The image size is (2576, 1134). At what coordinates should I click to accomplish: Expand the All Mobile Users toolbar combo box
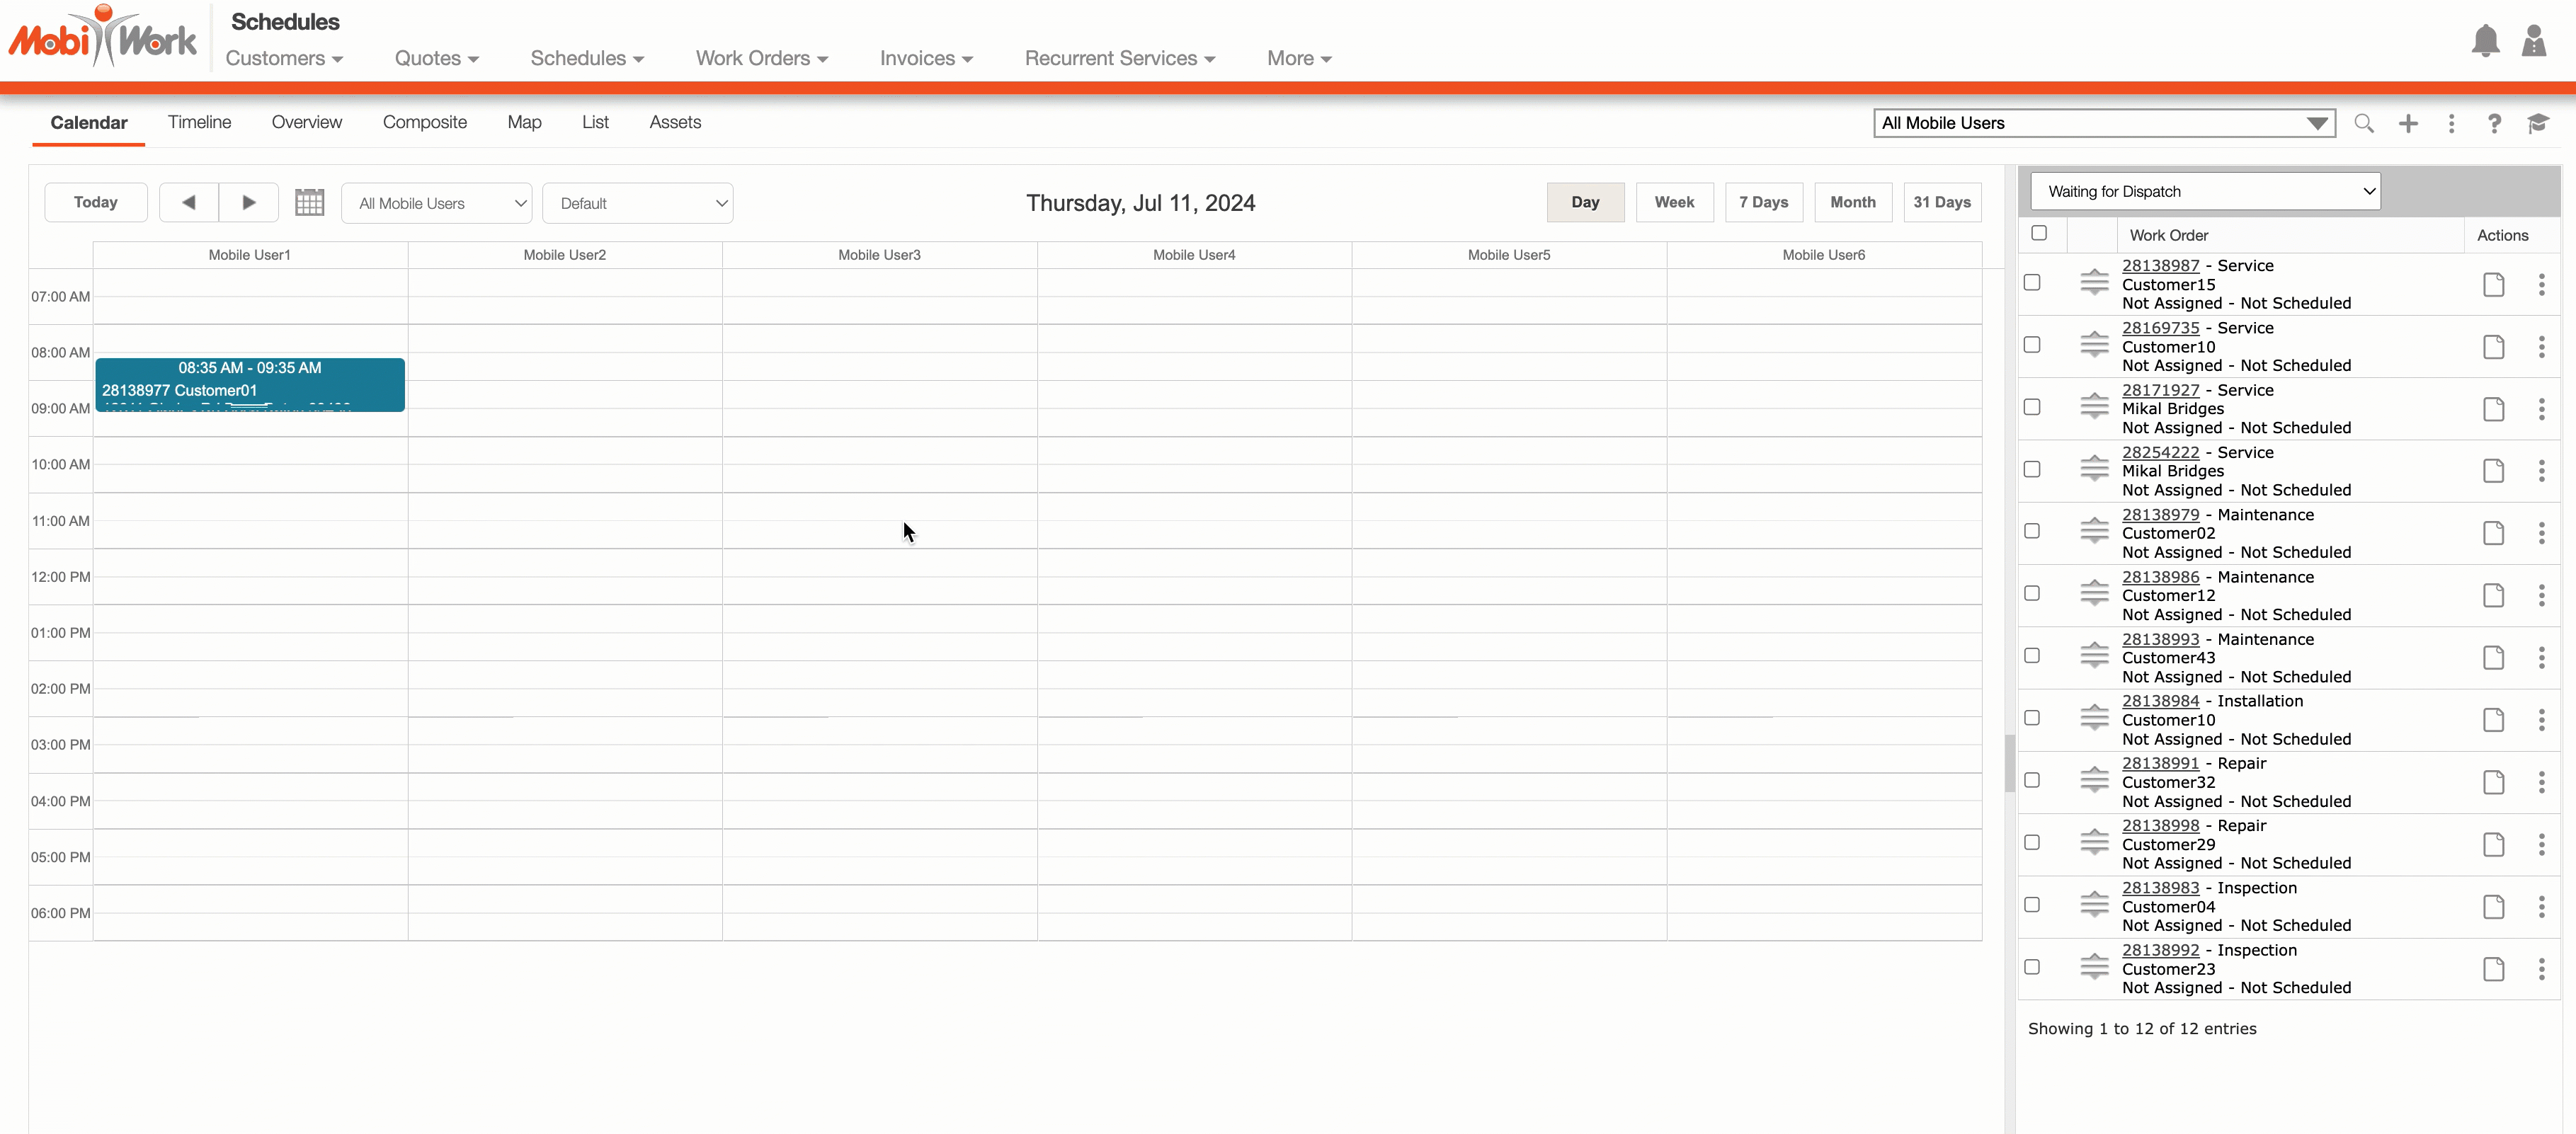(2103, 123)
